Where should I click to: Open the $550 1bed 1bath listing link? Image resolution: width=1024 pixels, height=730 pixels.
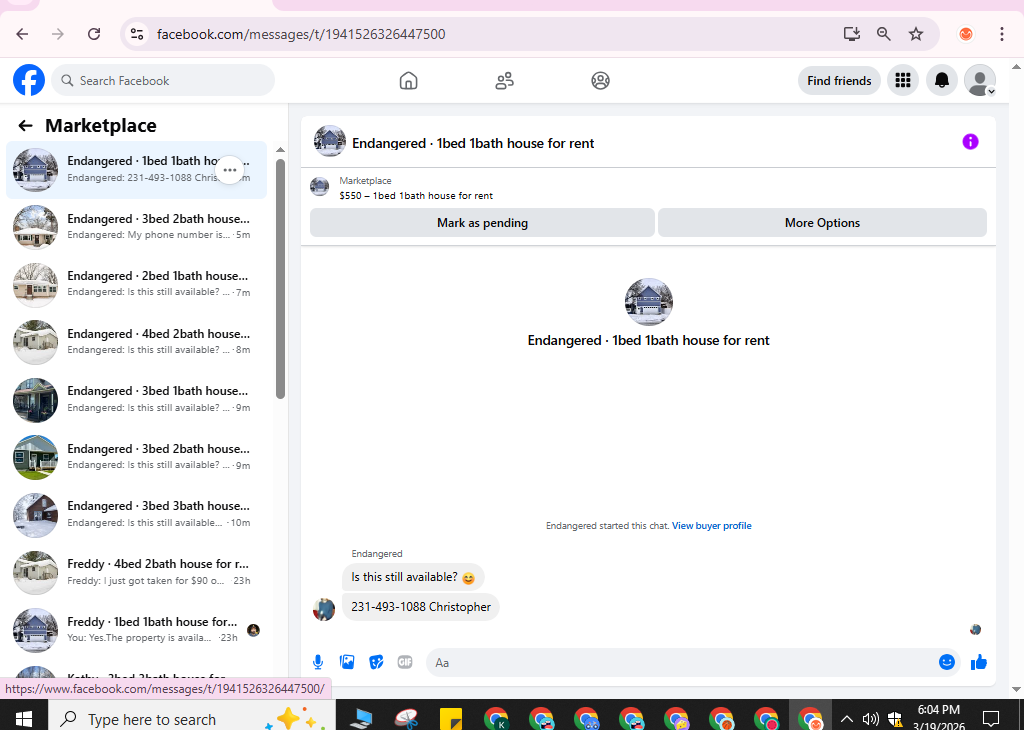(416, 195)
